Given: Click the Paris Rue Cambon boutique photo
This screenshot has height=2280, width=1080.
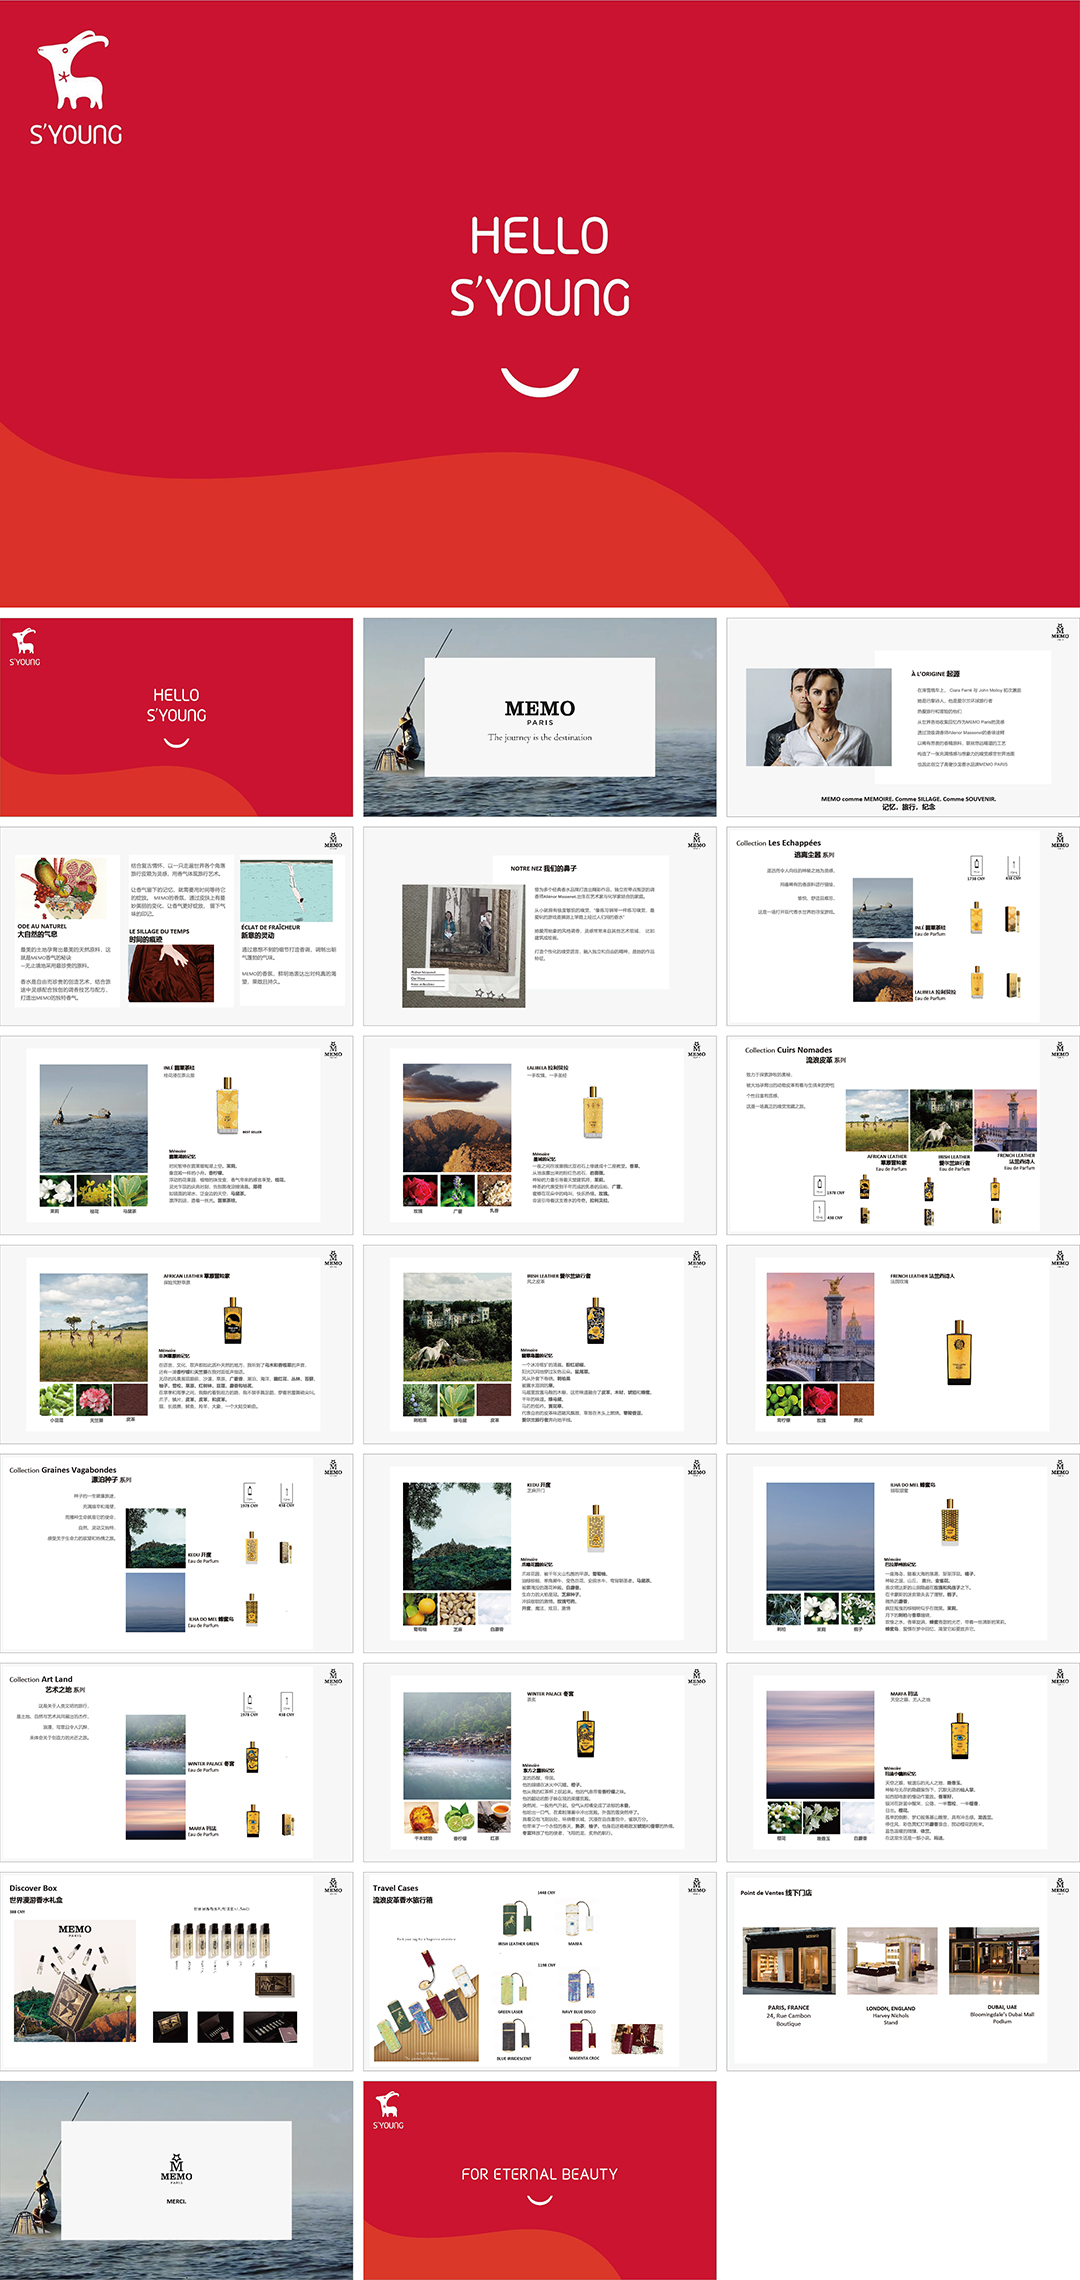Looking at the screenshot, I should (x=789, y=1961).
